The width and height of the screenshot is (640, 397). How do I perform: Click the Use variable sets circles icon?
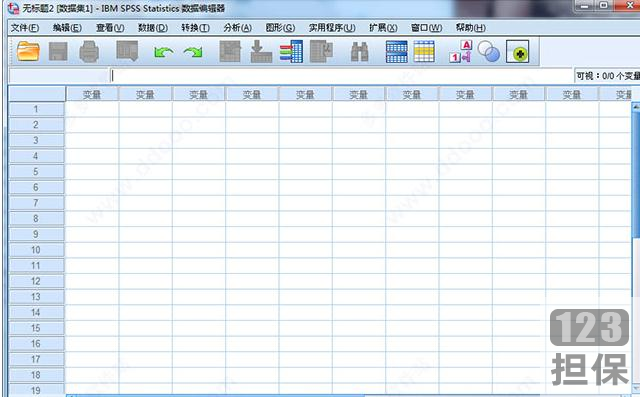pos(489,52)
